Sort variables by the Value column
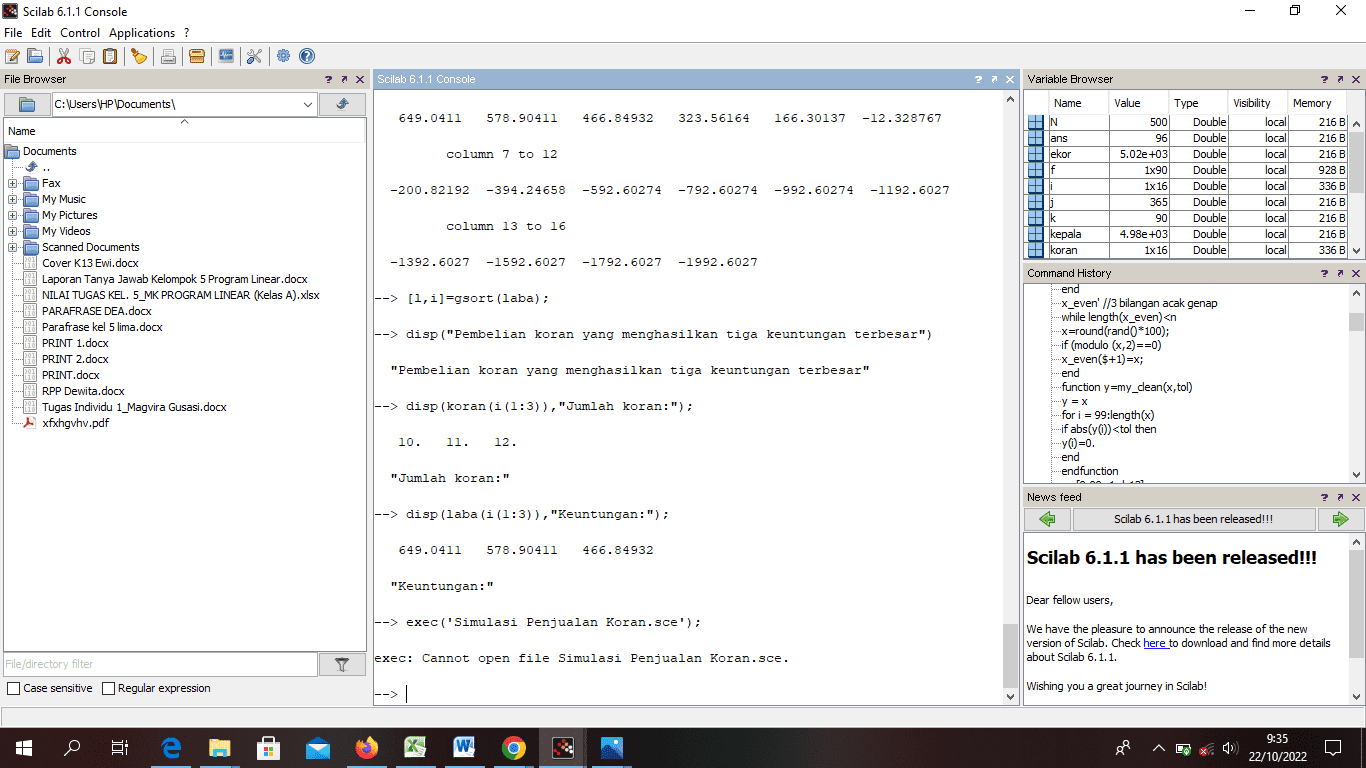1366x768 pixels. (x=1137, y=103)
